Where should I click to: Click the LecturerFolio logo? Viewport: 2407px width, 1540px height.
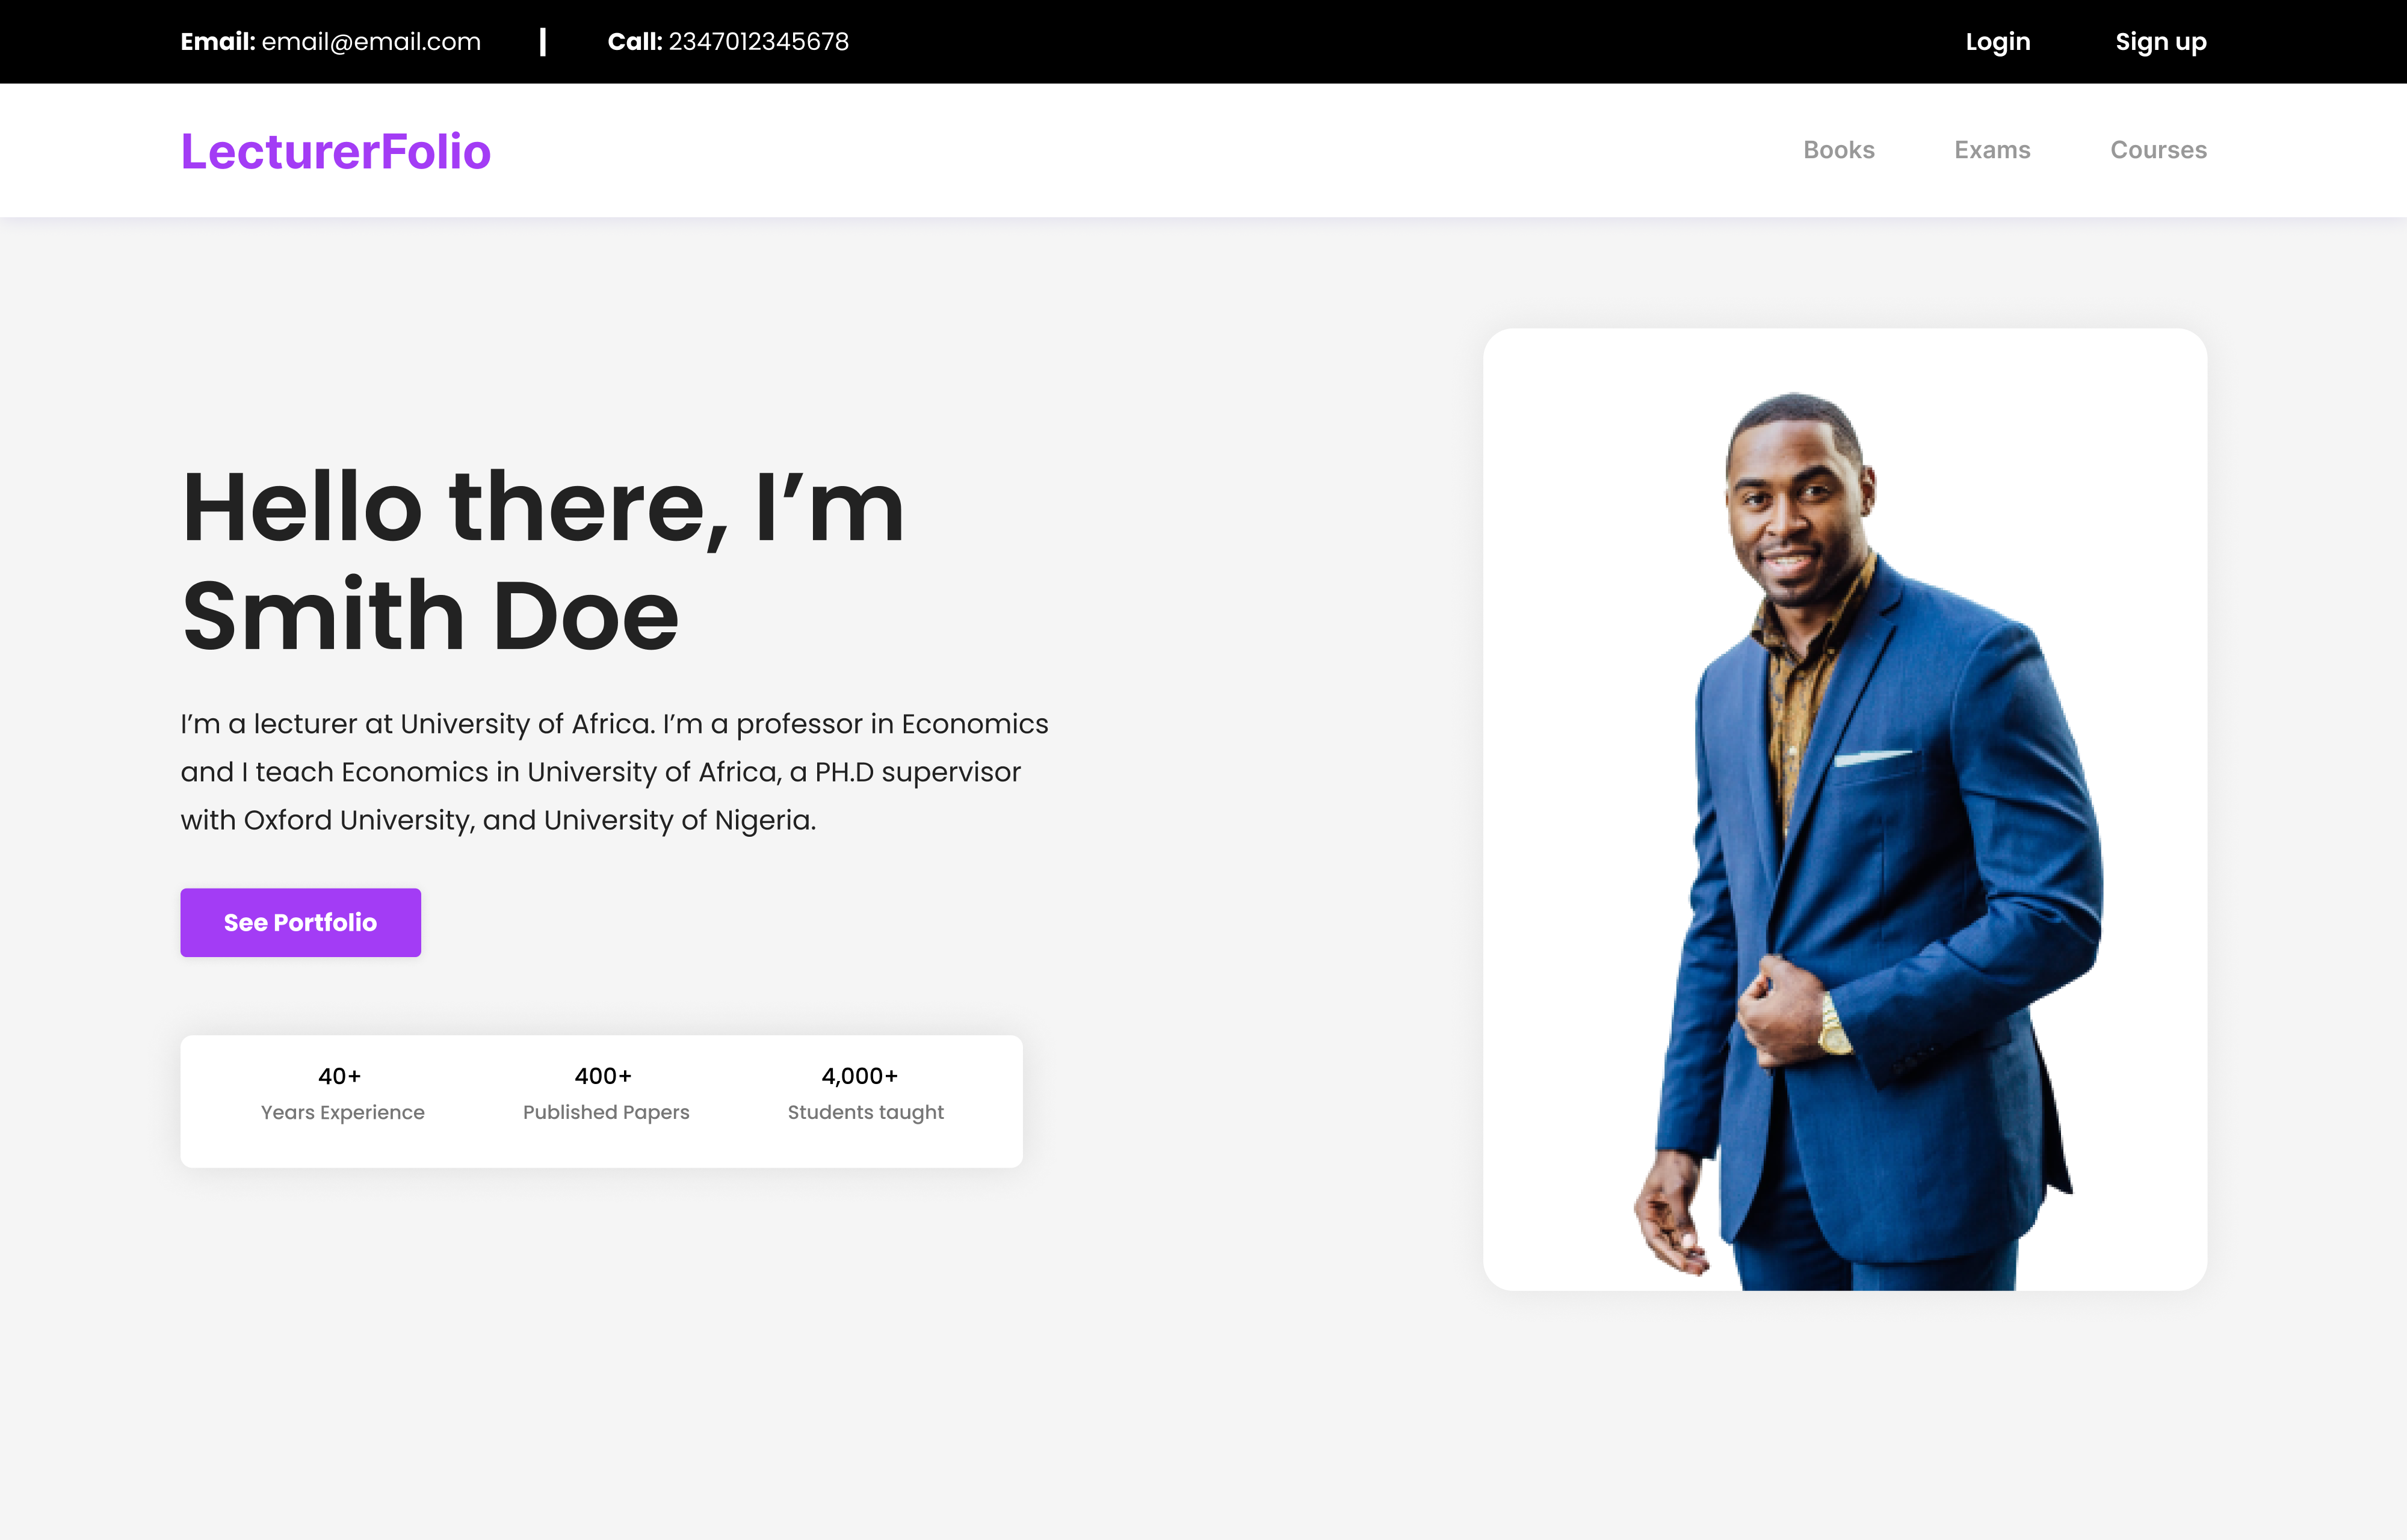[335, 151]
